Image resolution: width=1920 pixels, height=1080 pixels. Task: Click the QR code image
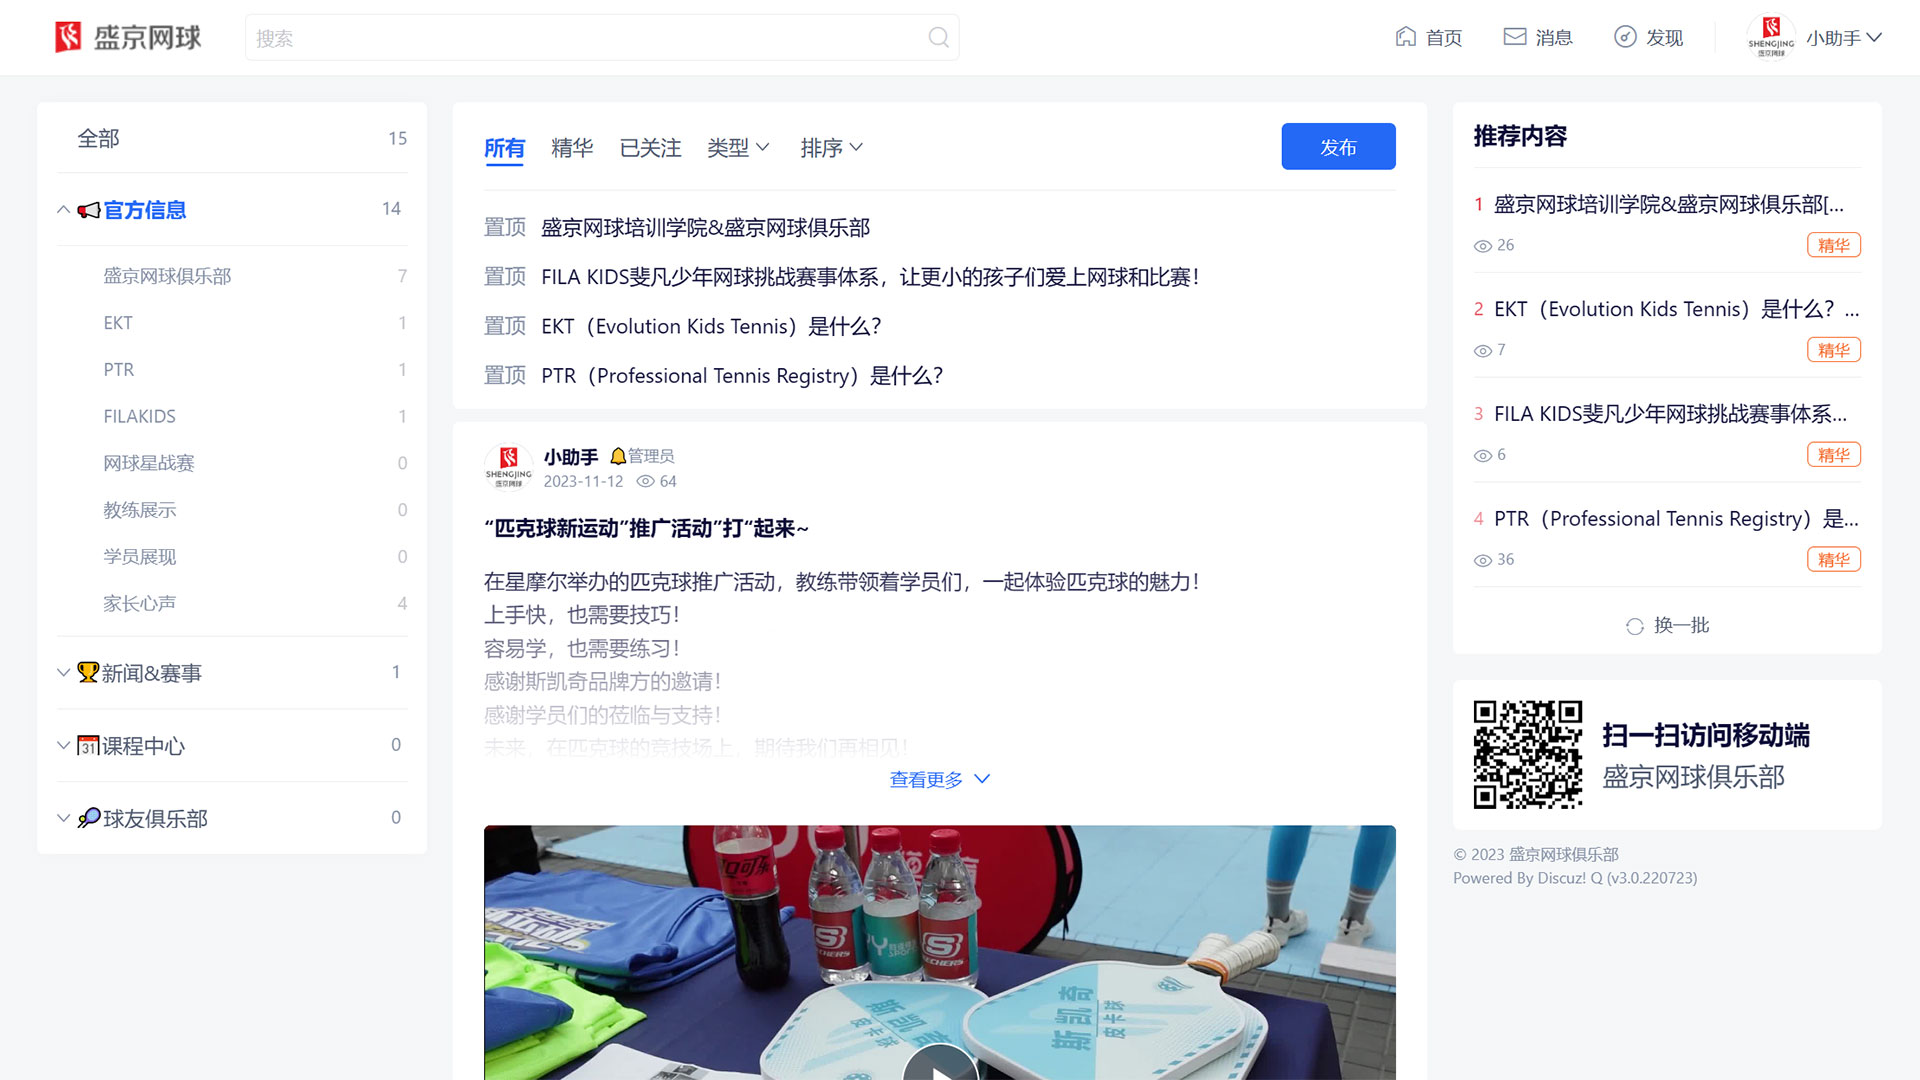1528,755
